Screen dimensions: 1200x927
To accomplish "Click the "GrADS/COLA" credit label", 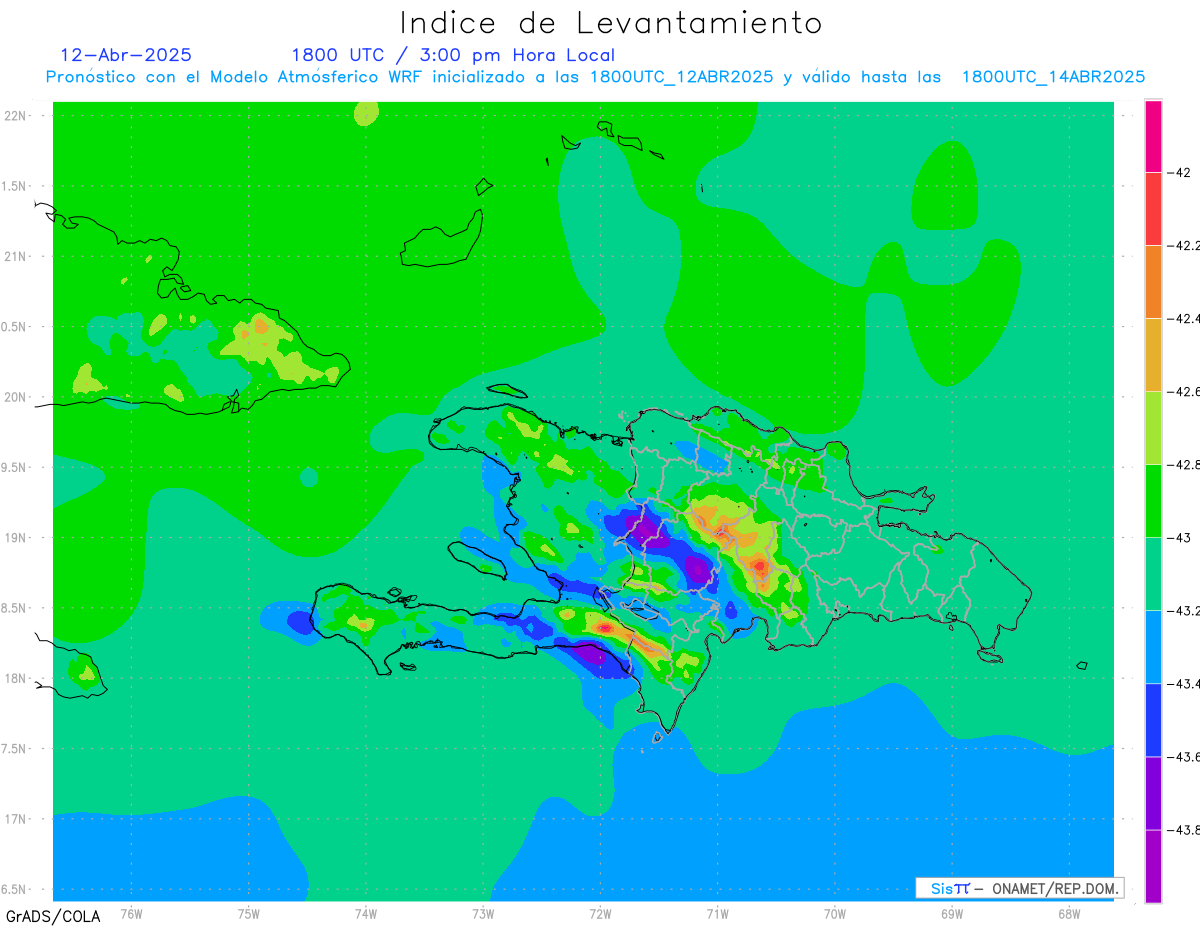I will pyautogui.click(x=53, y=916).
